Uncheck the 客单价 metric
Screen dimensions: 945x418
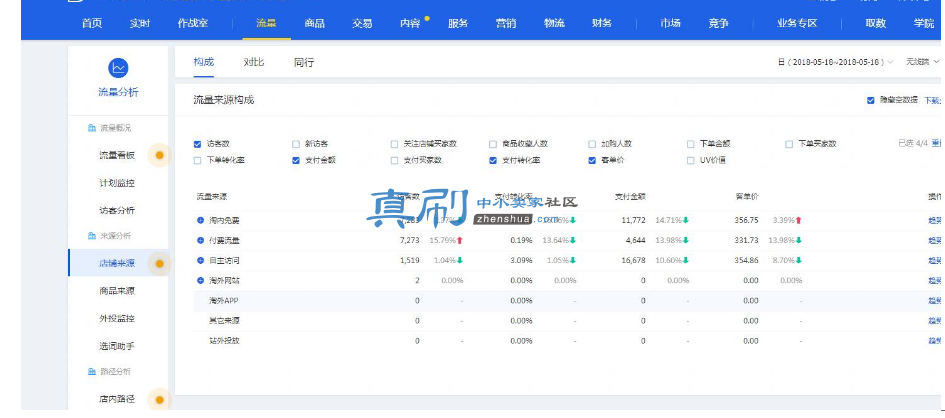point(592,160)
